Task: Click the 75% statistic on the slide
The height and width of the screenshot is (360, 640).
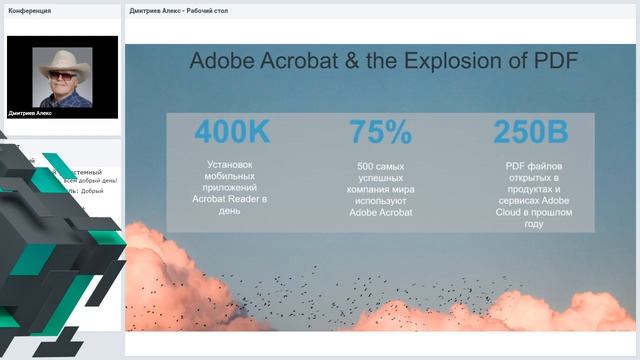Action: [x=381, y=131]
